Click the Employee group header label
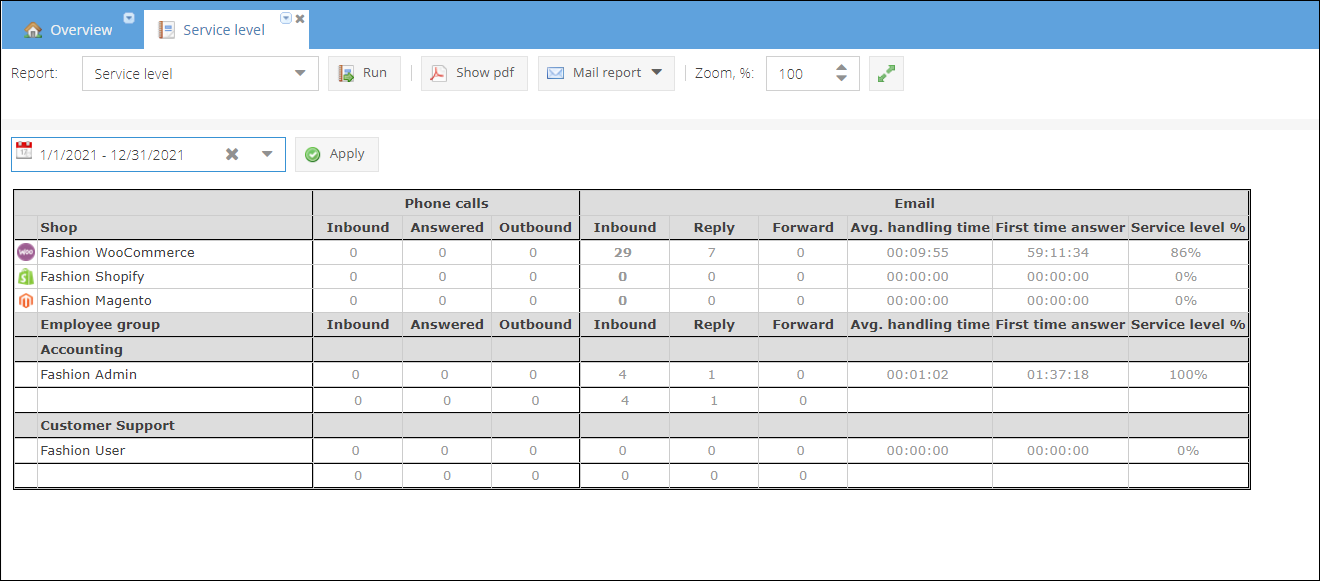Viewport: 1320px width, 581px height. point(100,325)
